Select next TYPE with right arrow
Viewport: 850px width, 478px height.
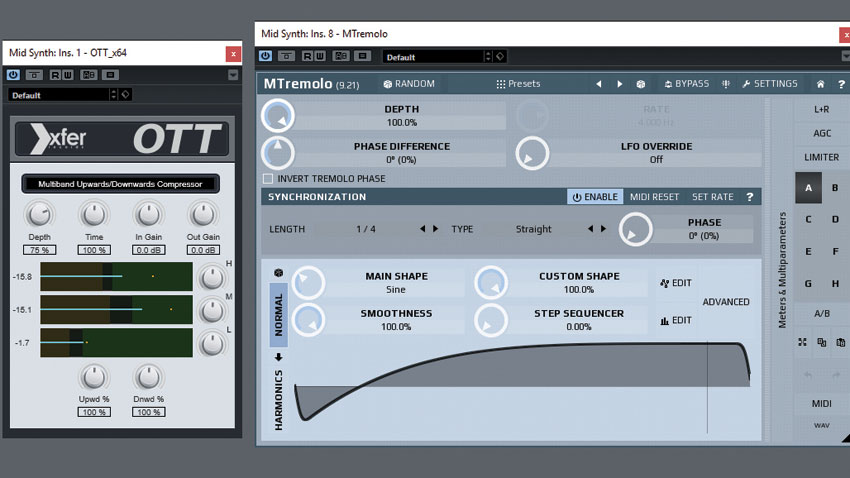[603, 229]
